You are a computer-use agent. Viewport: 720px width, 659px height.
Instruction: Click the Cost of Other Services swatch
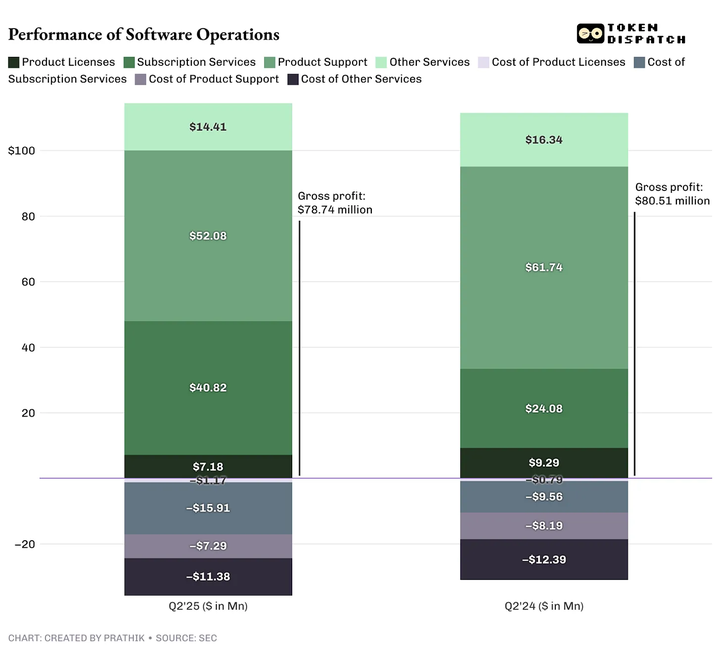point(293,79)
